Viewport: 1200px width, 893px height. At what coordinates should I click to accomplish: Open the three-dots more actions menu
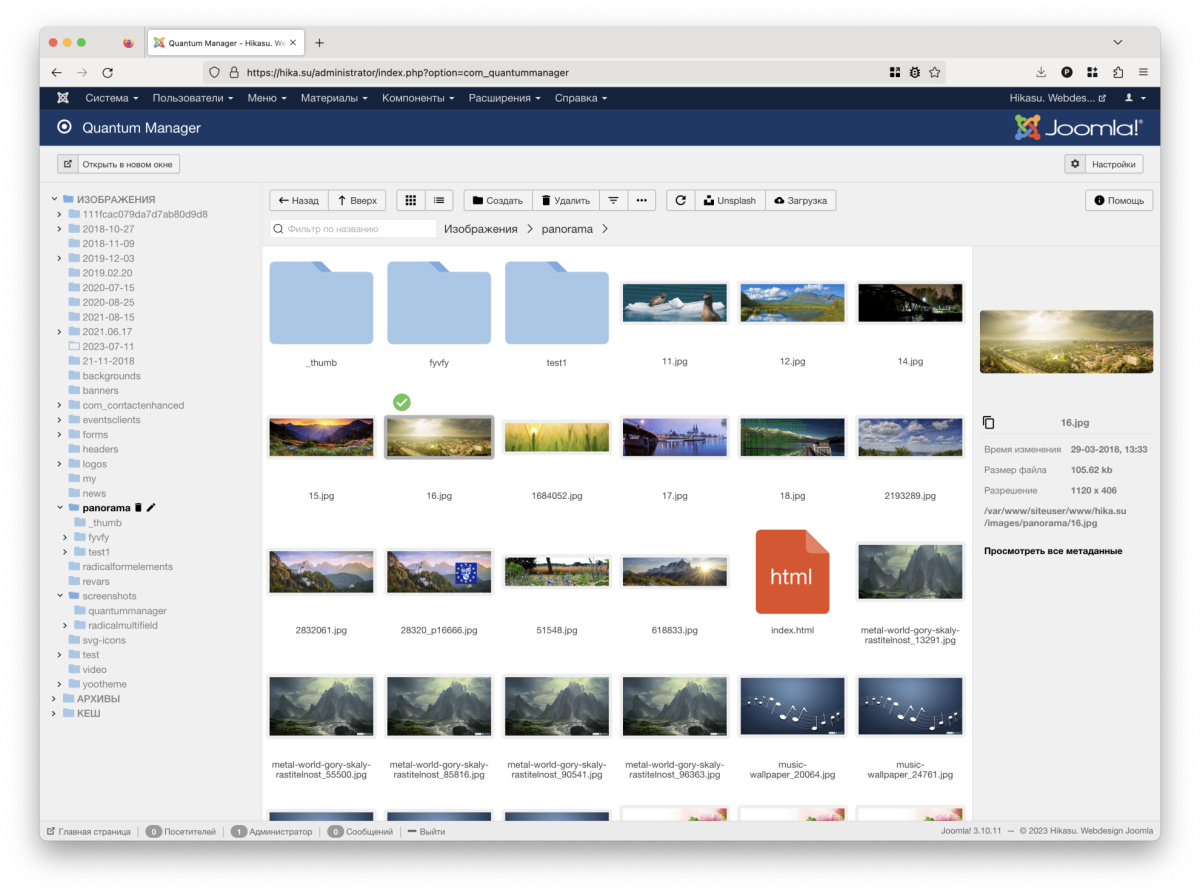(641, 200)
